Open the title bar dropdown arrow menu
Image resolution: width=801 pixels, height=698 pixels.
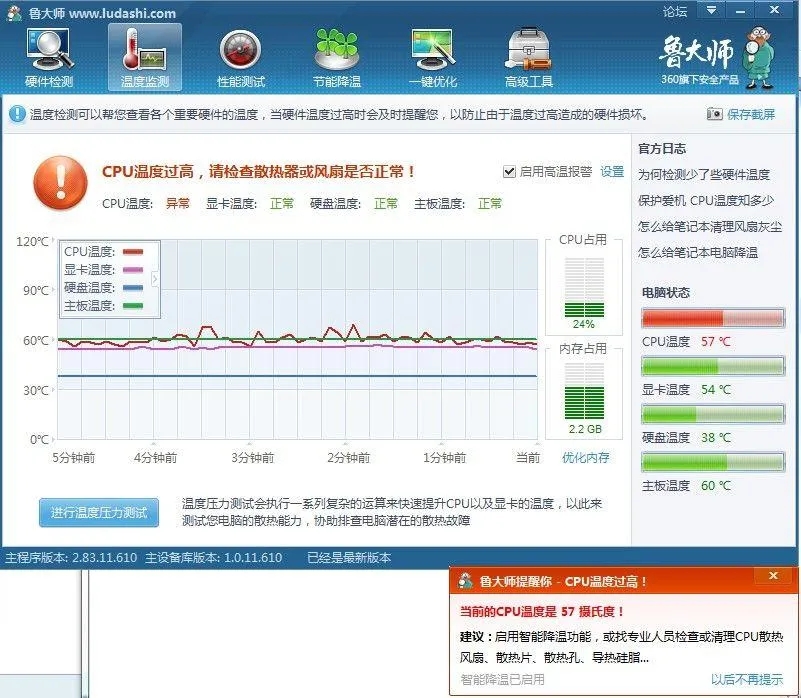pos(711,10)
